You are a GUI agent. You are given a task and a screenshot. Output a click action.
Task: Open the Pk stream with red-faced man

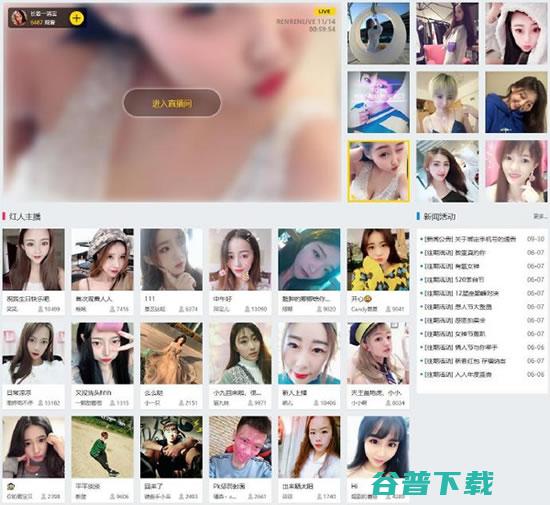pyautogui.click(x=240, y=459)
